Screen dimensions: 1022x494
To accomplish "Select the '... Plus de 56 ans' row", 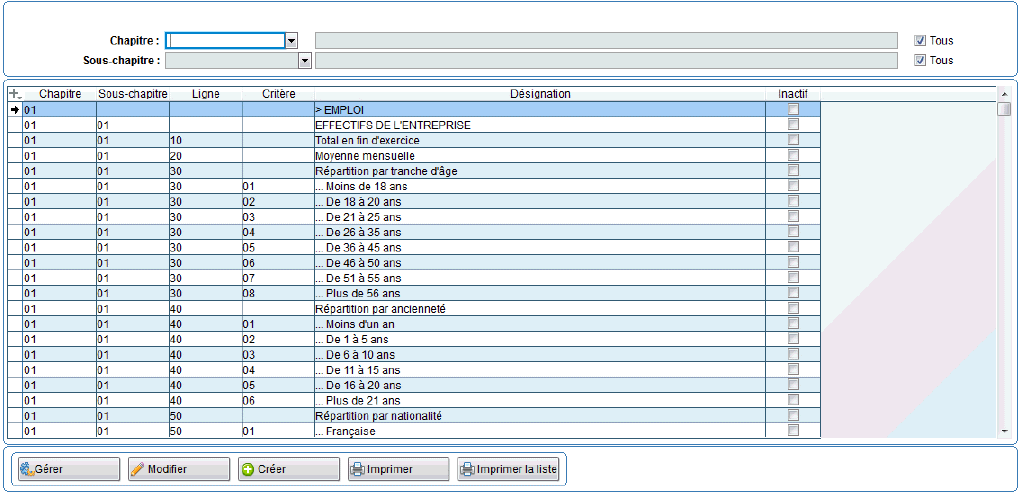I will pos(414,293).
